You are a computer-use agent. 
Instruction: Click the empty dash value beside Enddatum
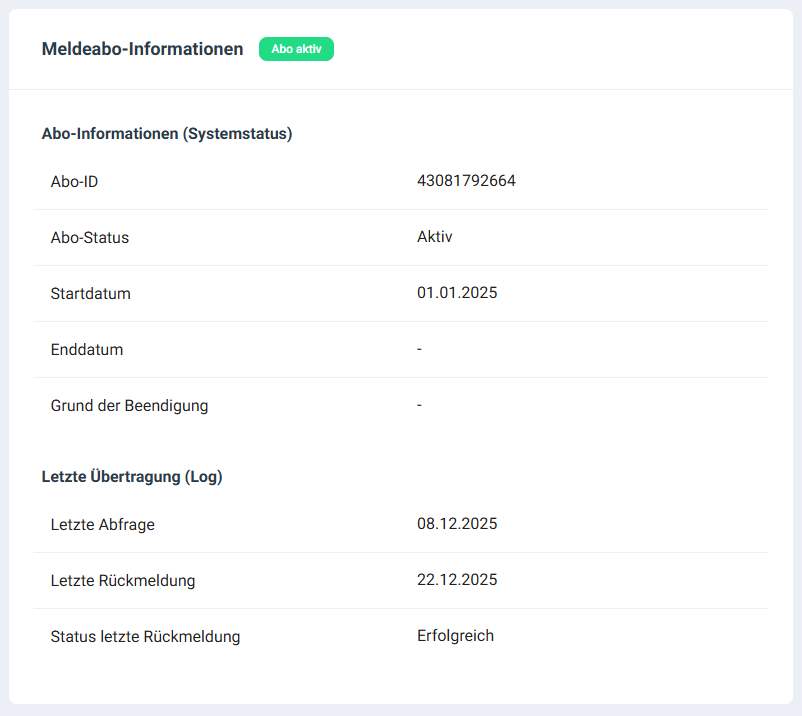coord(420,349)
